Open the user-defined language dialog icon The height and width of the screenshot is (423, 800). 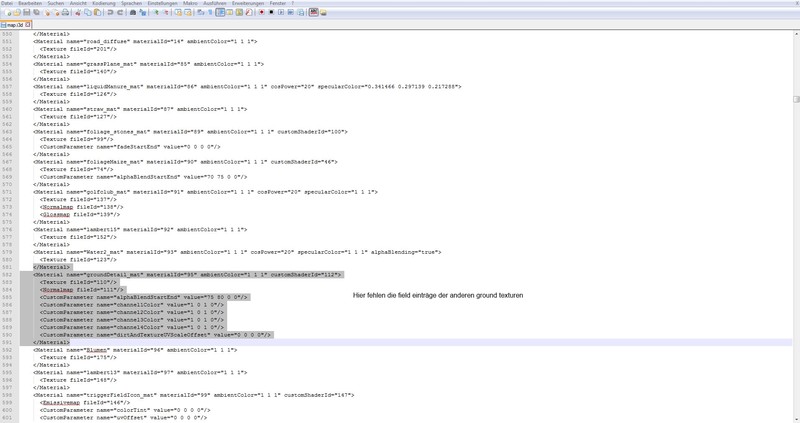230,12
